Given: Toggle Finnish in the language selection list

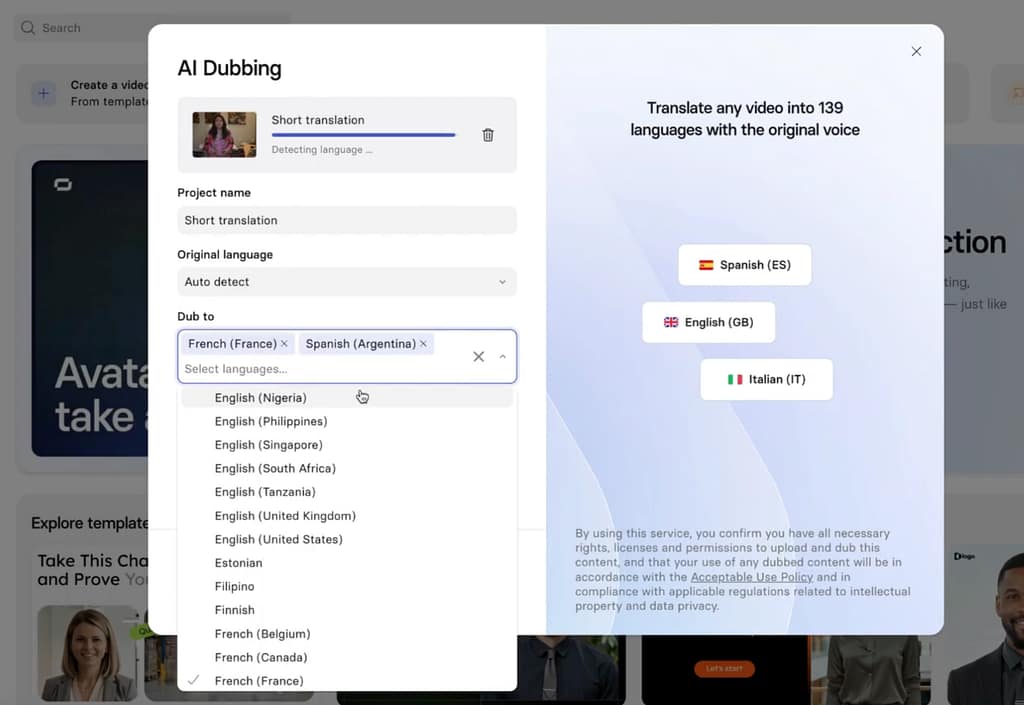Looking at the screenshot, I should click(x=234, y=609).
